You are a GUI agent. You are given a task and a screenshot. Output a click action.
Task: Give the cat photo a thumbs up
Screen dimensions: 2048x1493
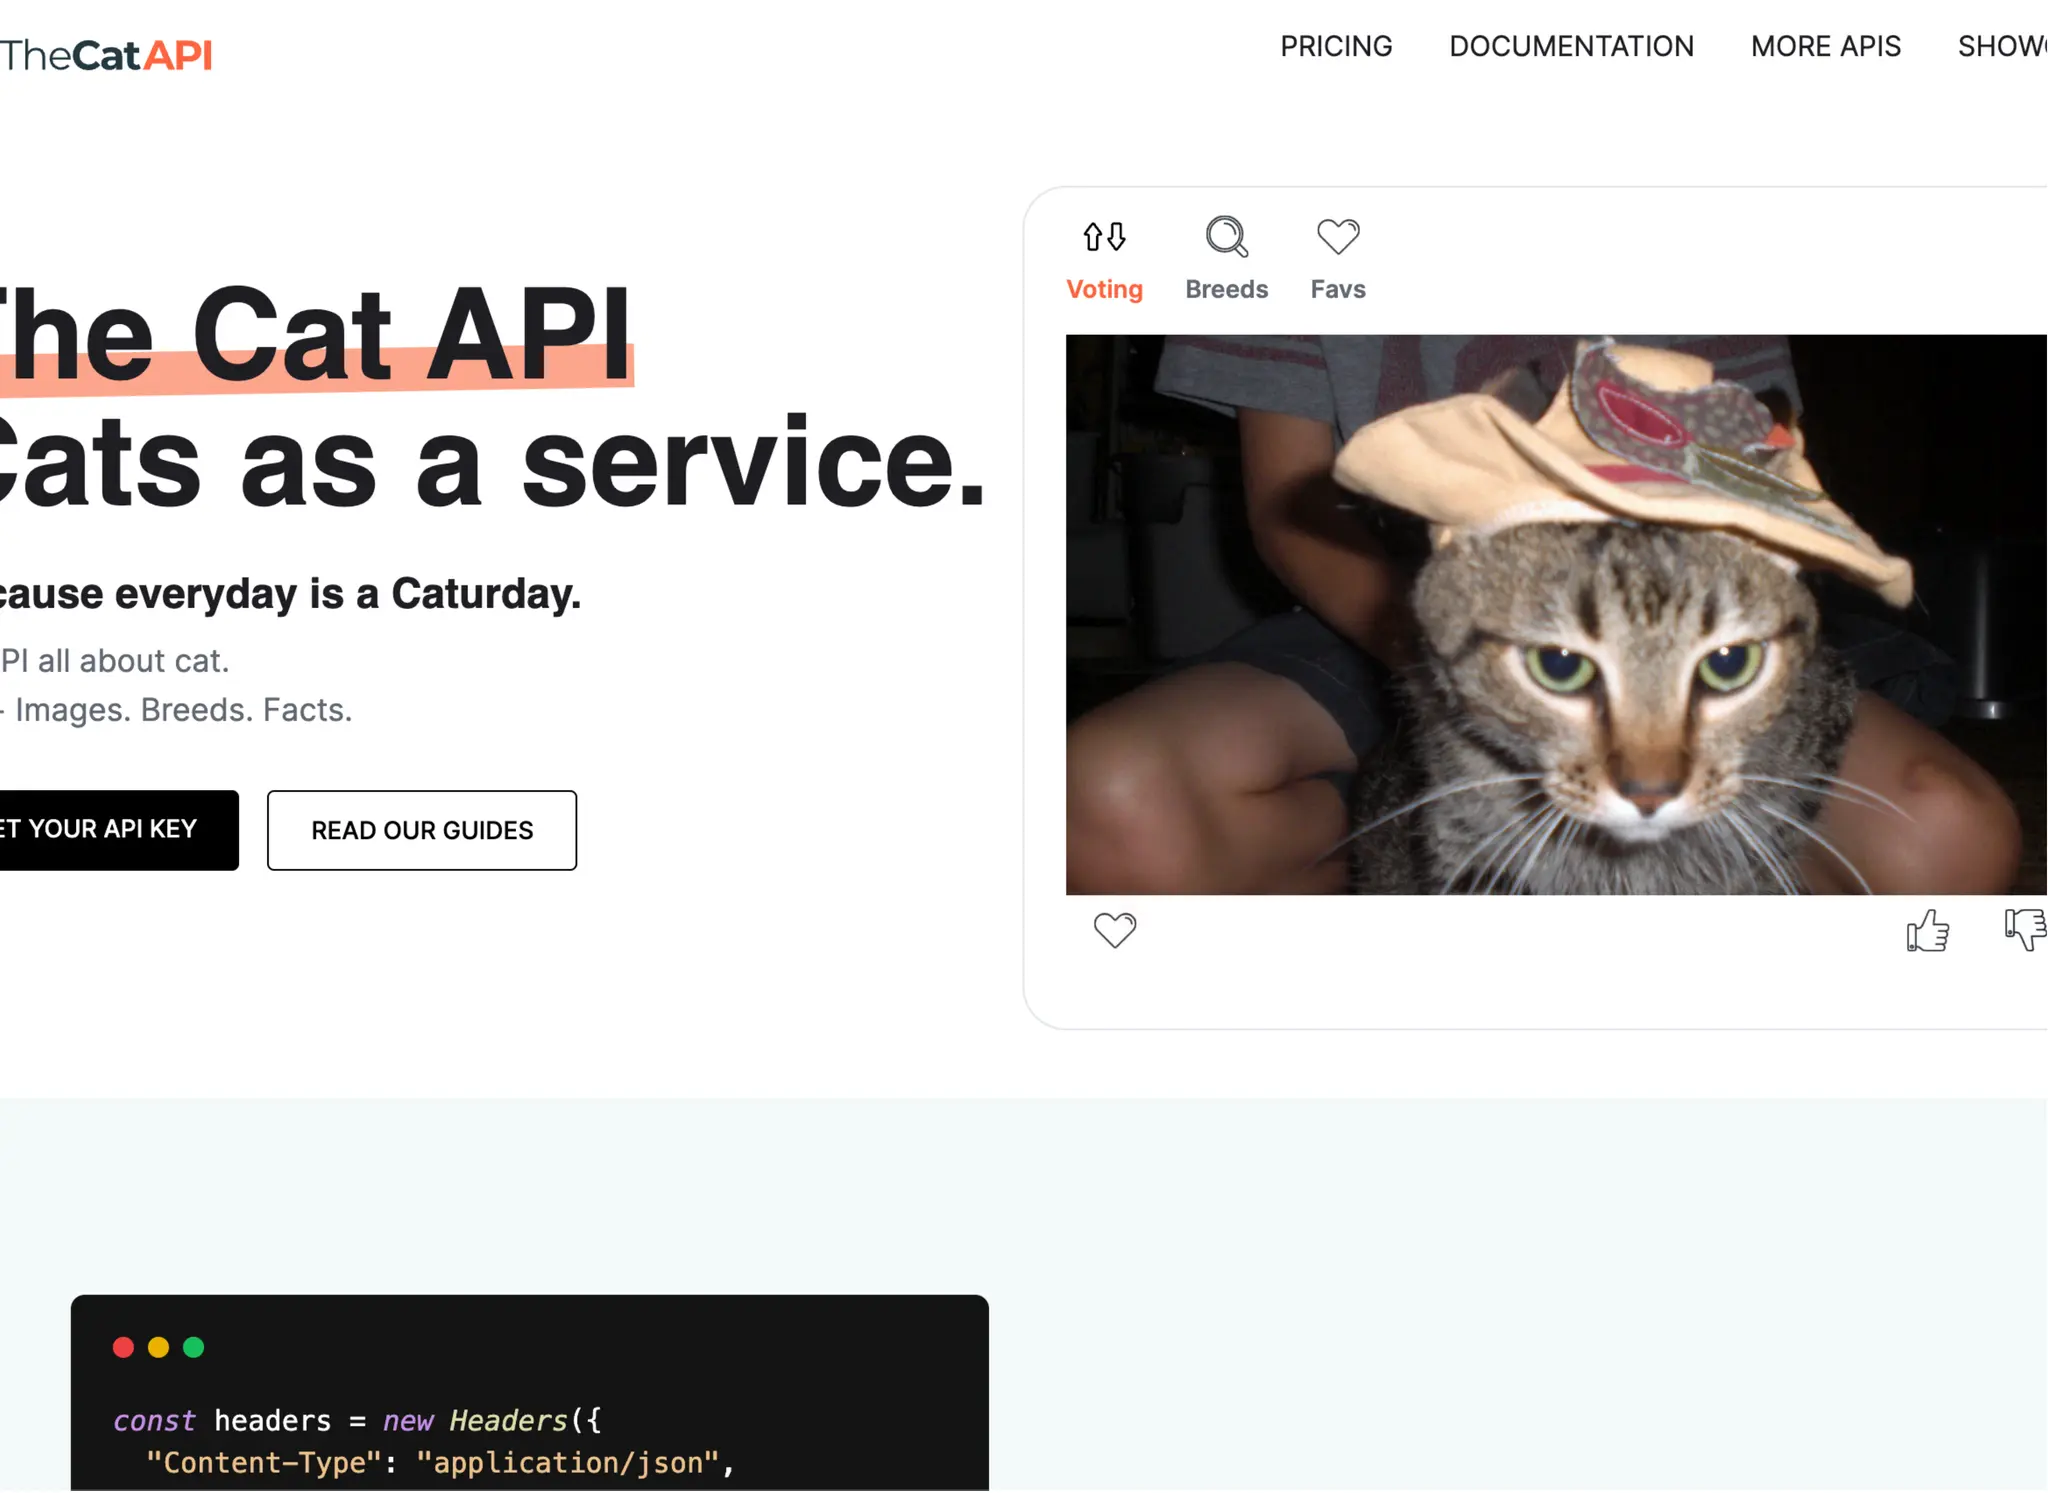click(1927, 931)
